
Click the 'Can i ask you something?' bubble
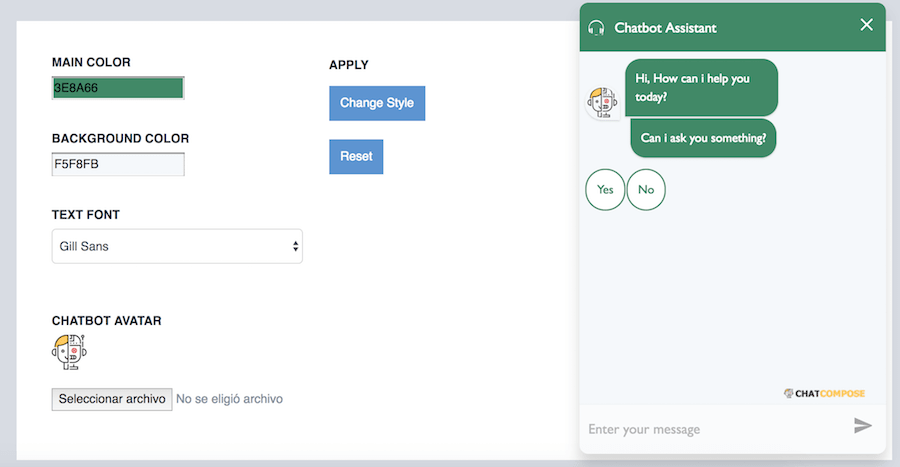pyautogui.click(x=703, y=138)
